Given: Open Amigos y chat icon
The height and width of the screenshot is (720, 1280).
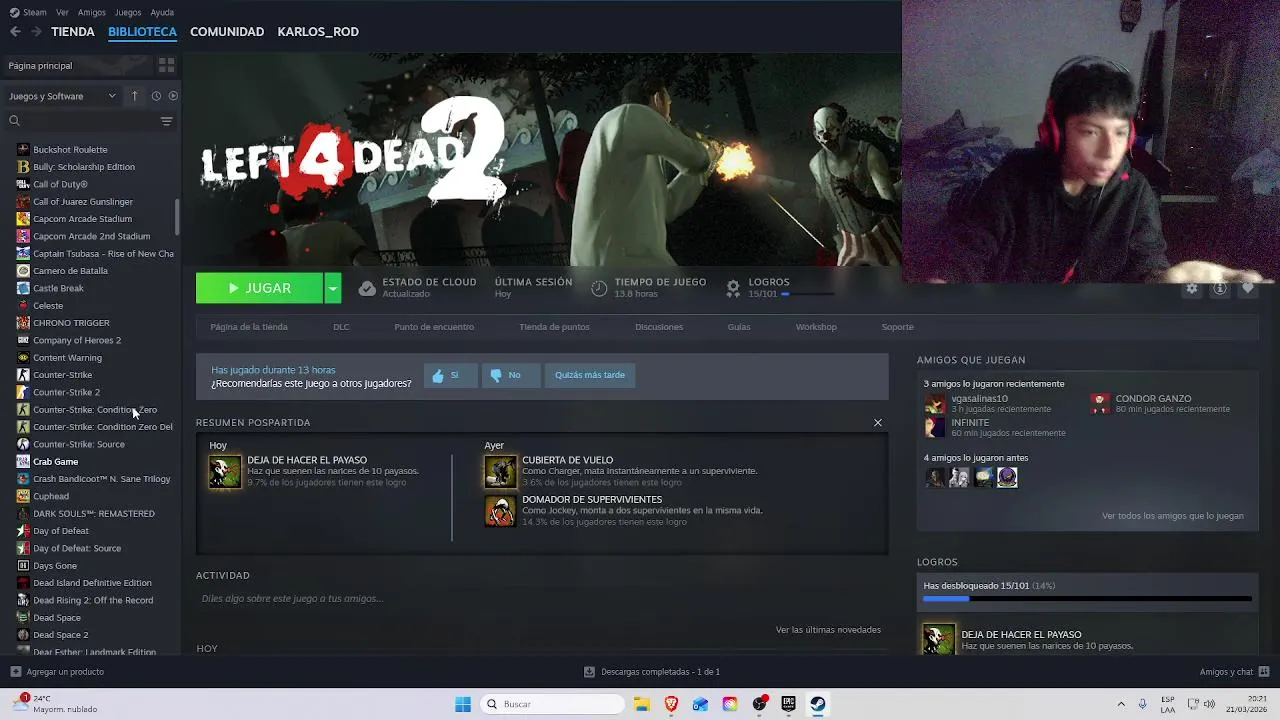Looking at the screenshot, I should (1264, 672).
